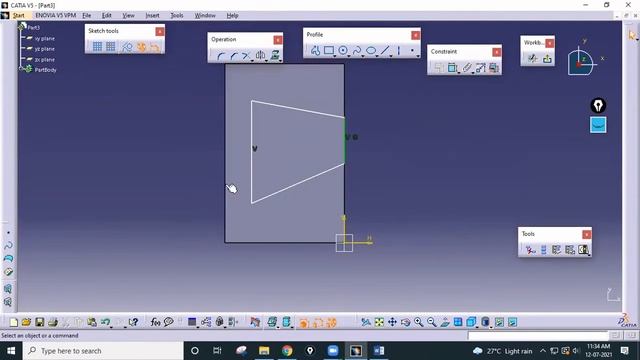Toggle Swap Visible Space icon
Image resolution: width=640 pixels, height=360 pixels.
click(512, 322)
